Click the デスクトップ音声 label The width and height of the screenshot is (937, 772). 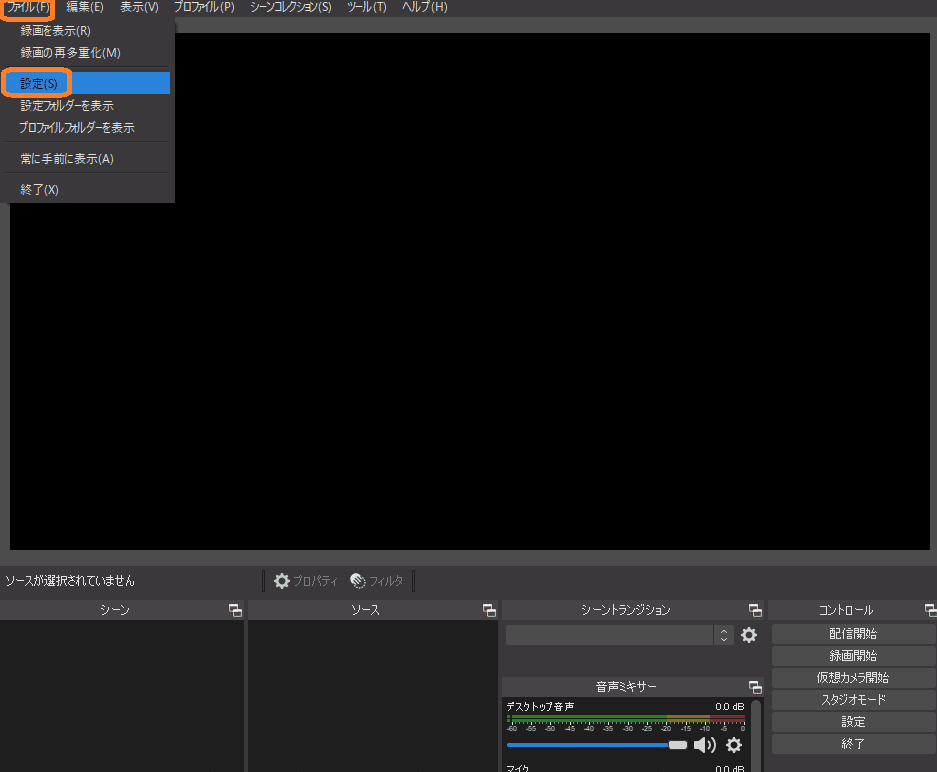click(540, 706)
